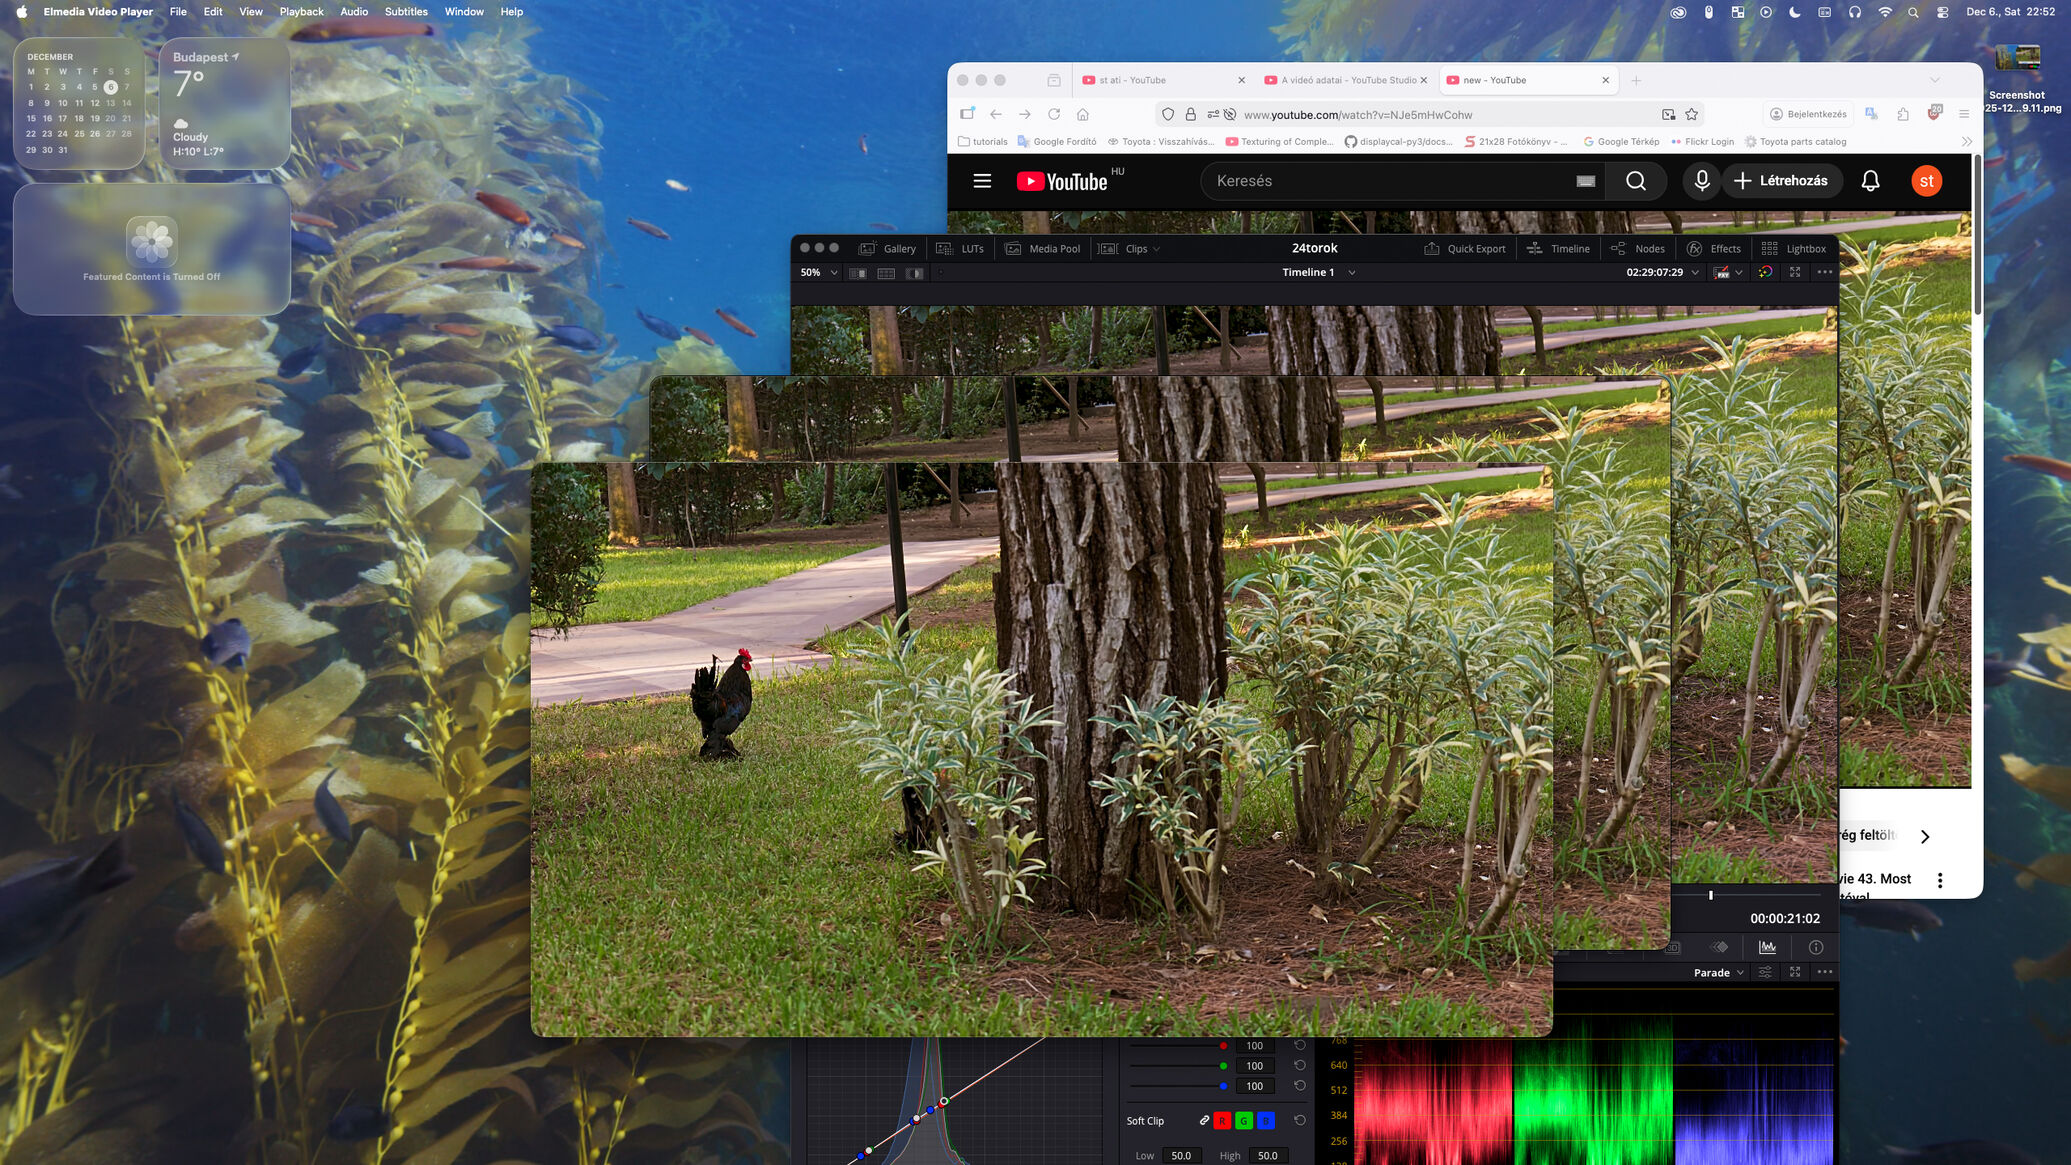Click the red gain slider handle
The image size is (2071, 1165).
1223,1046
